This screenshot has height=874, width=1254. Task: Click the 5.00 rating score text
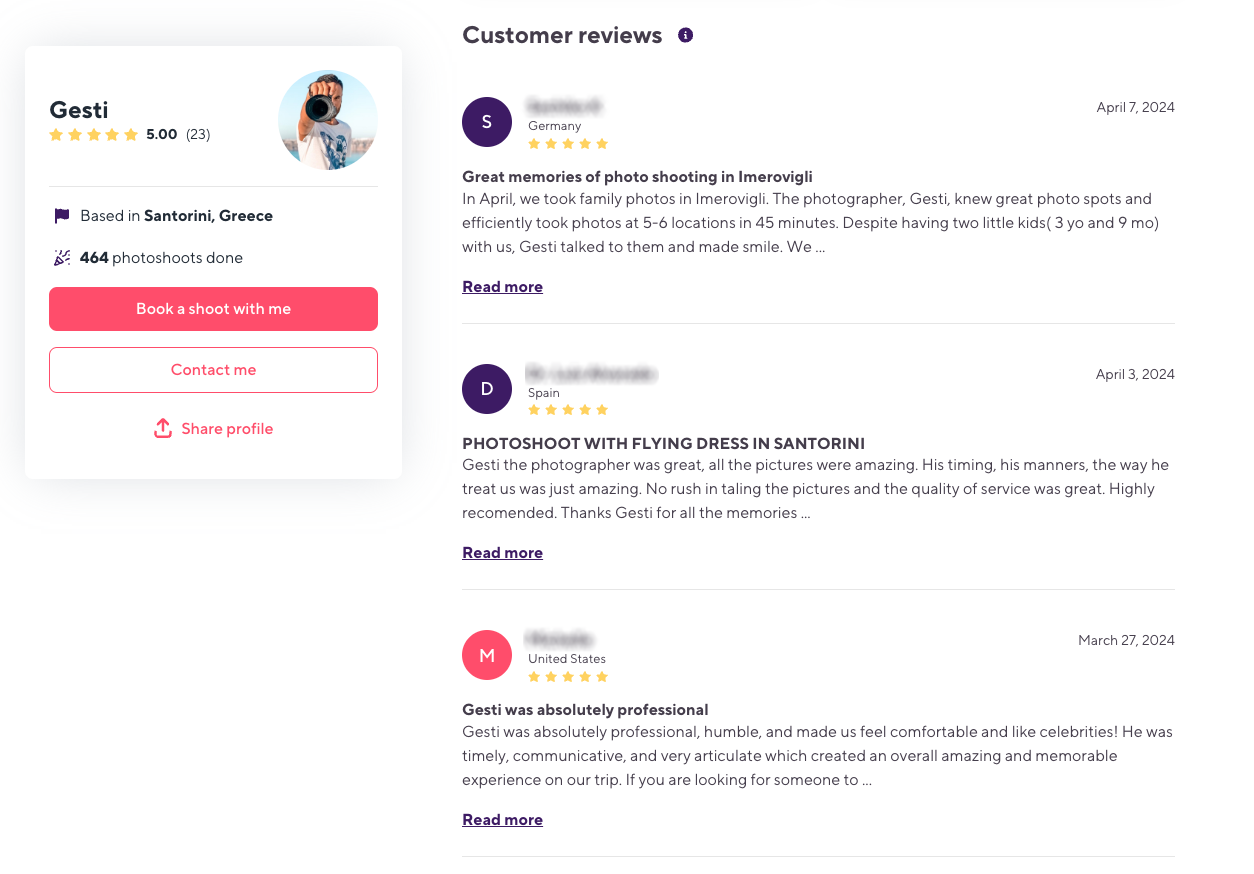pos(162,133)
